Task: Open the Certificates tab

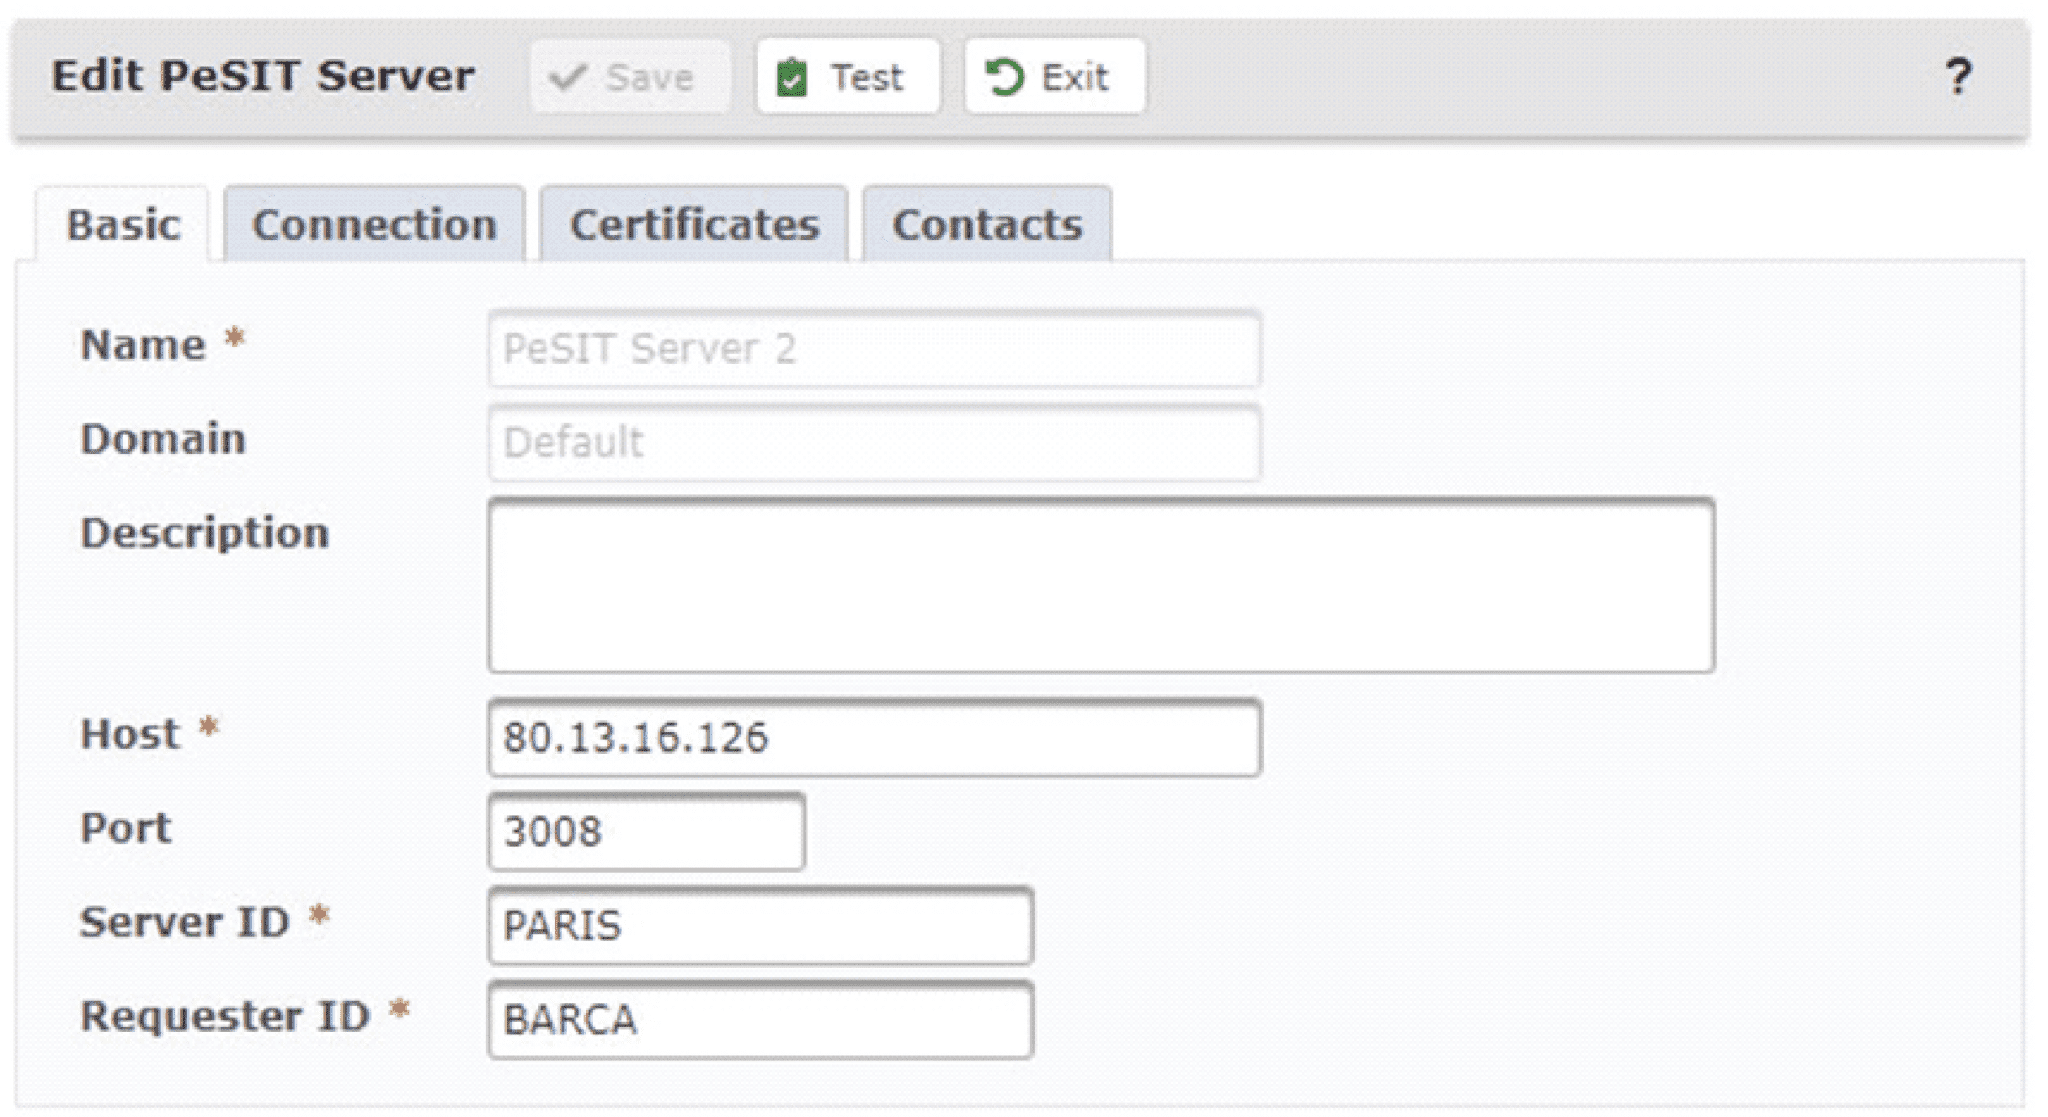Action: tap(694, 225)
